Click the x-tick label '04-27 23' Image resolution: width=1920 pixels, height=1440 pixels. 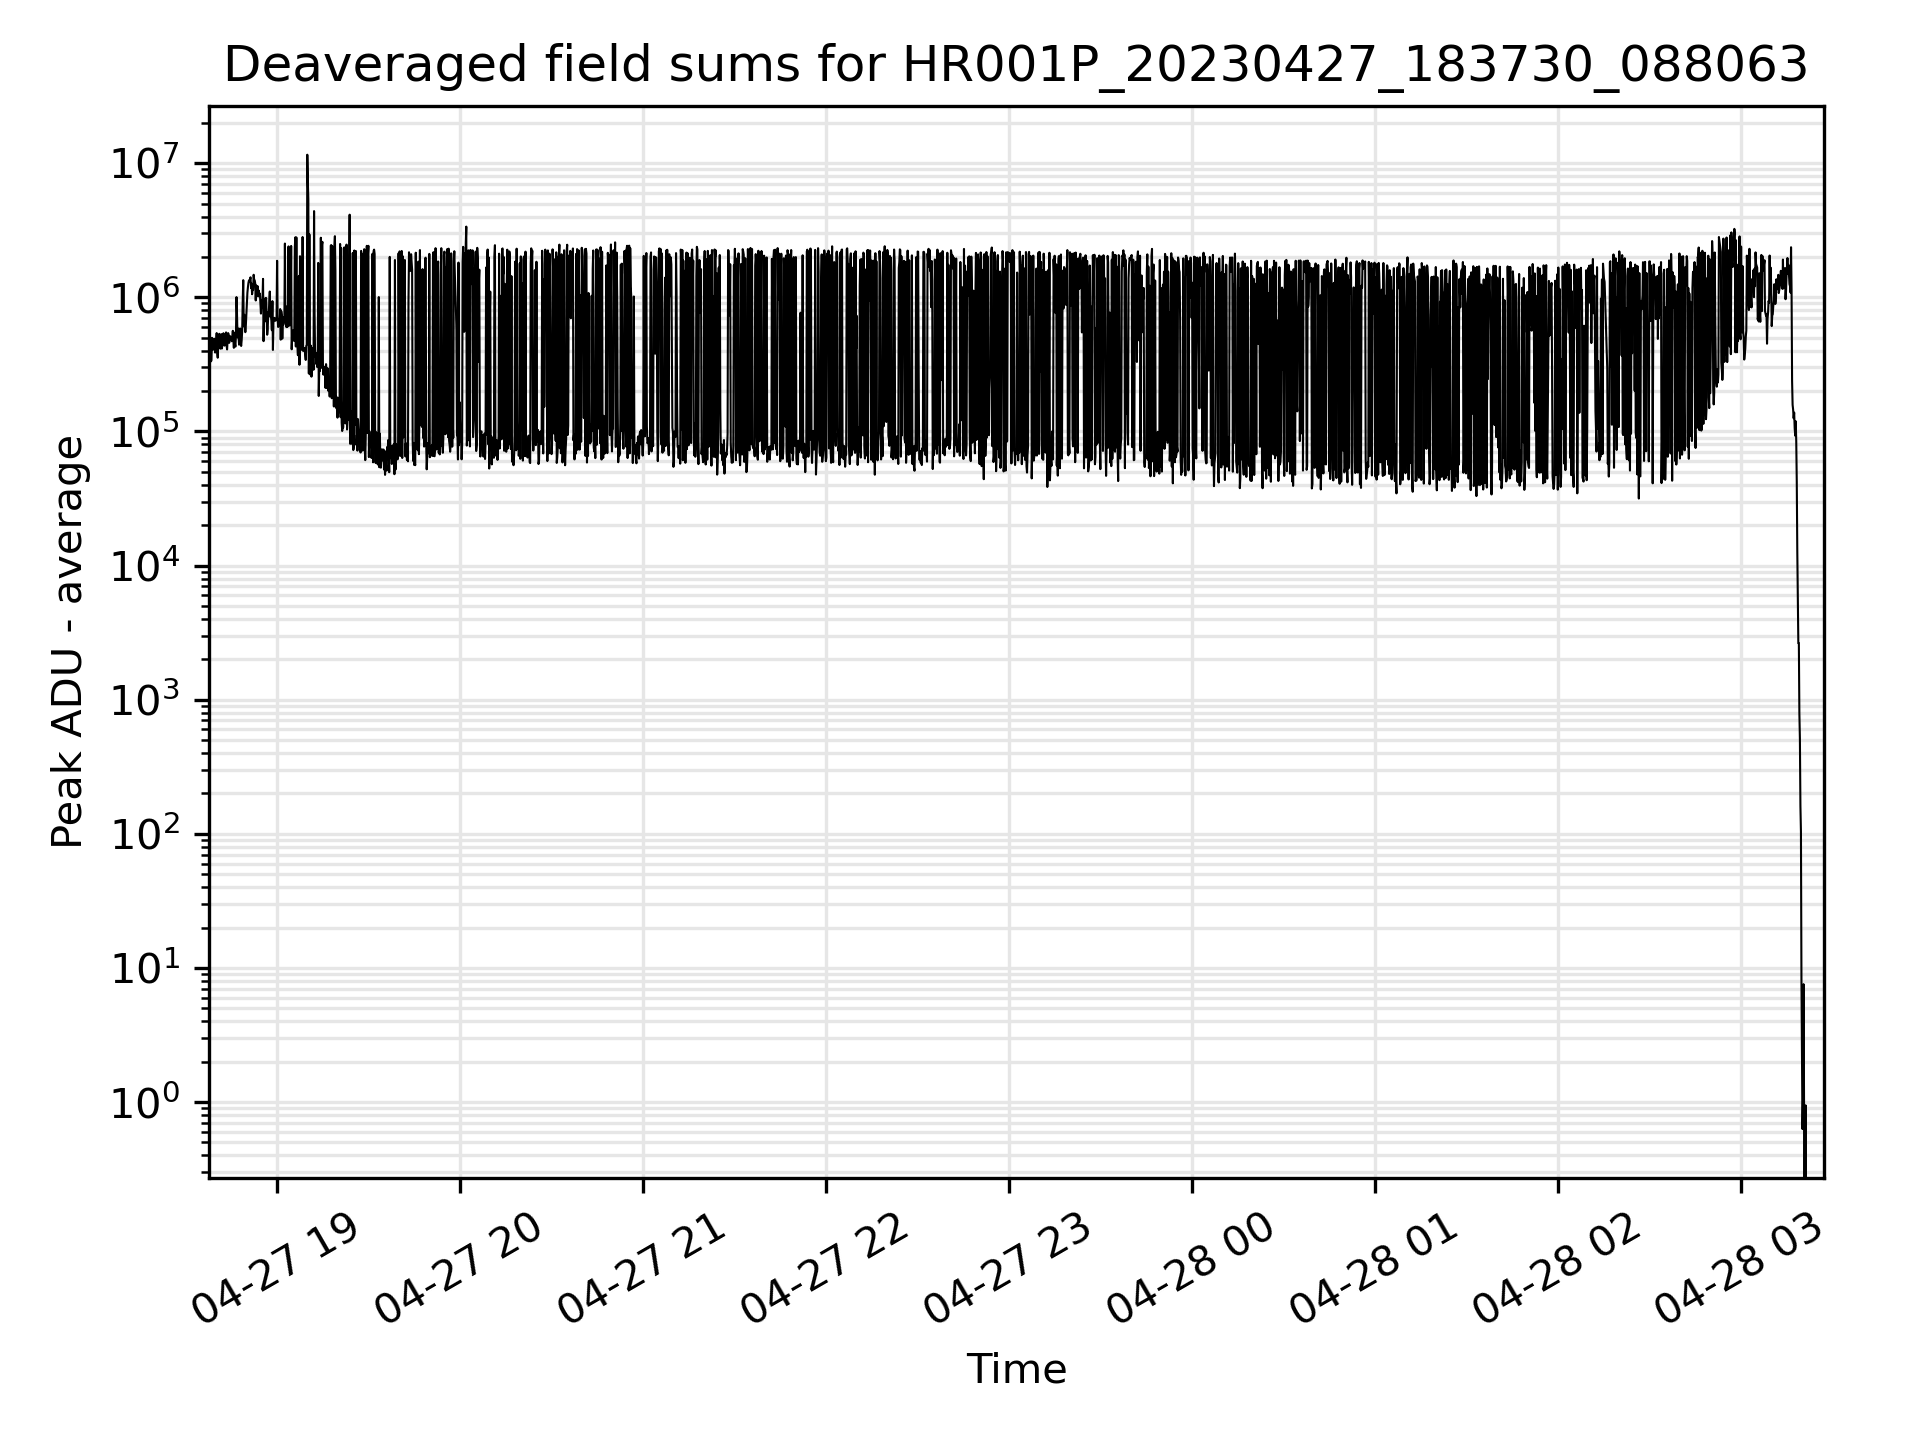(1007, 1268)
